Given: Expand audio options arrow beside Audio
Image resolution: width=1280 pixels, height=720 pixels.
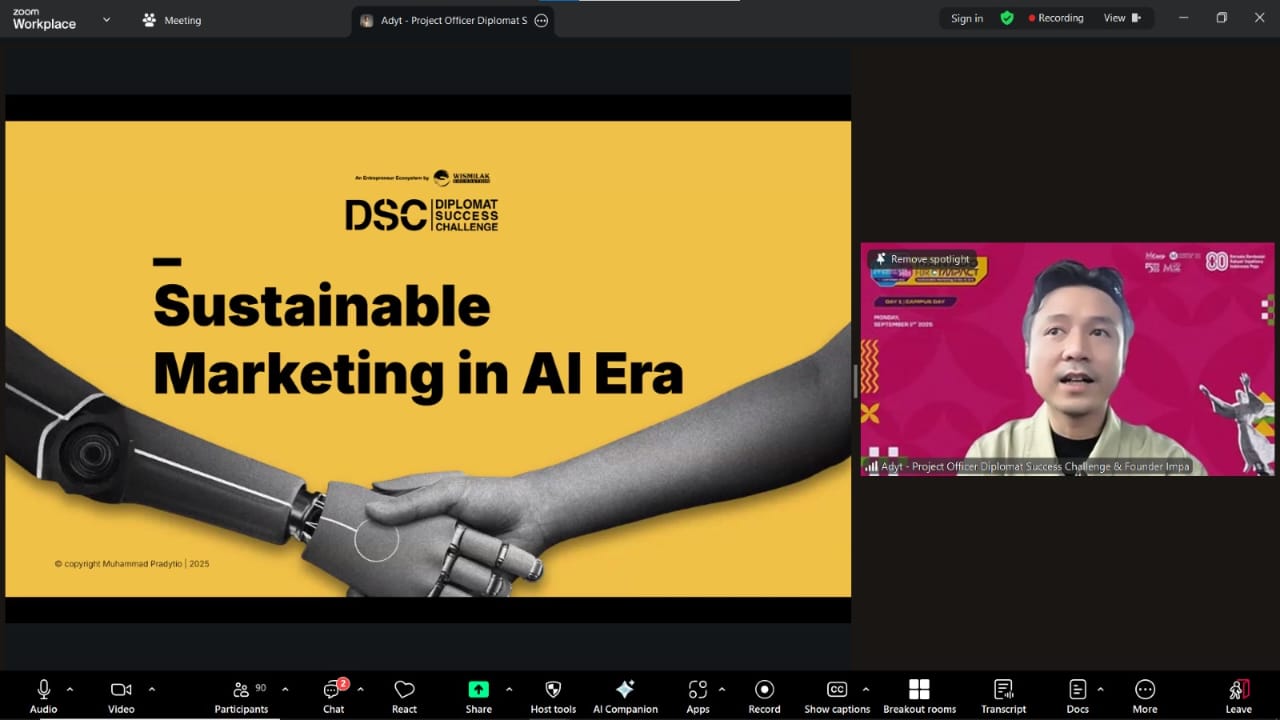Looking at the screenshot, I should coord(69,689).
